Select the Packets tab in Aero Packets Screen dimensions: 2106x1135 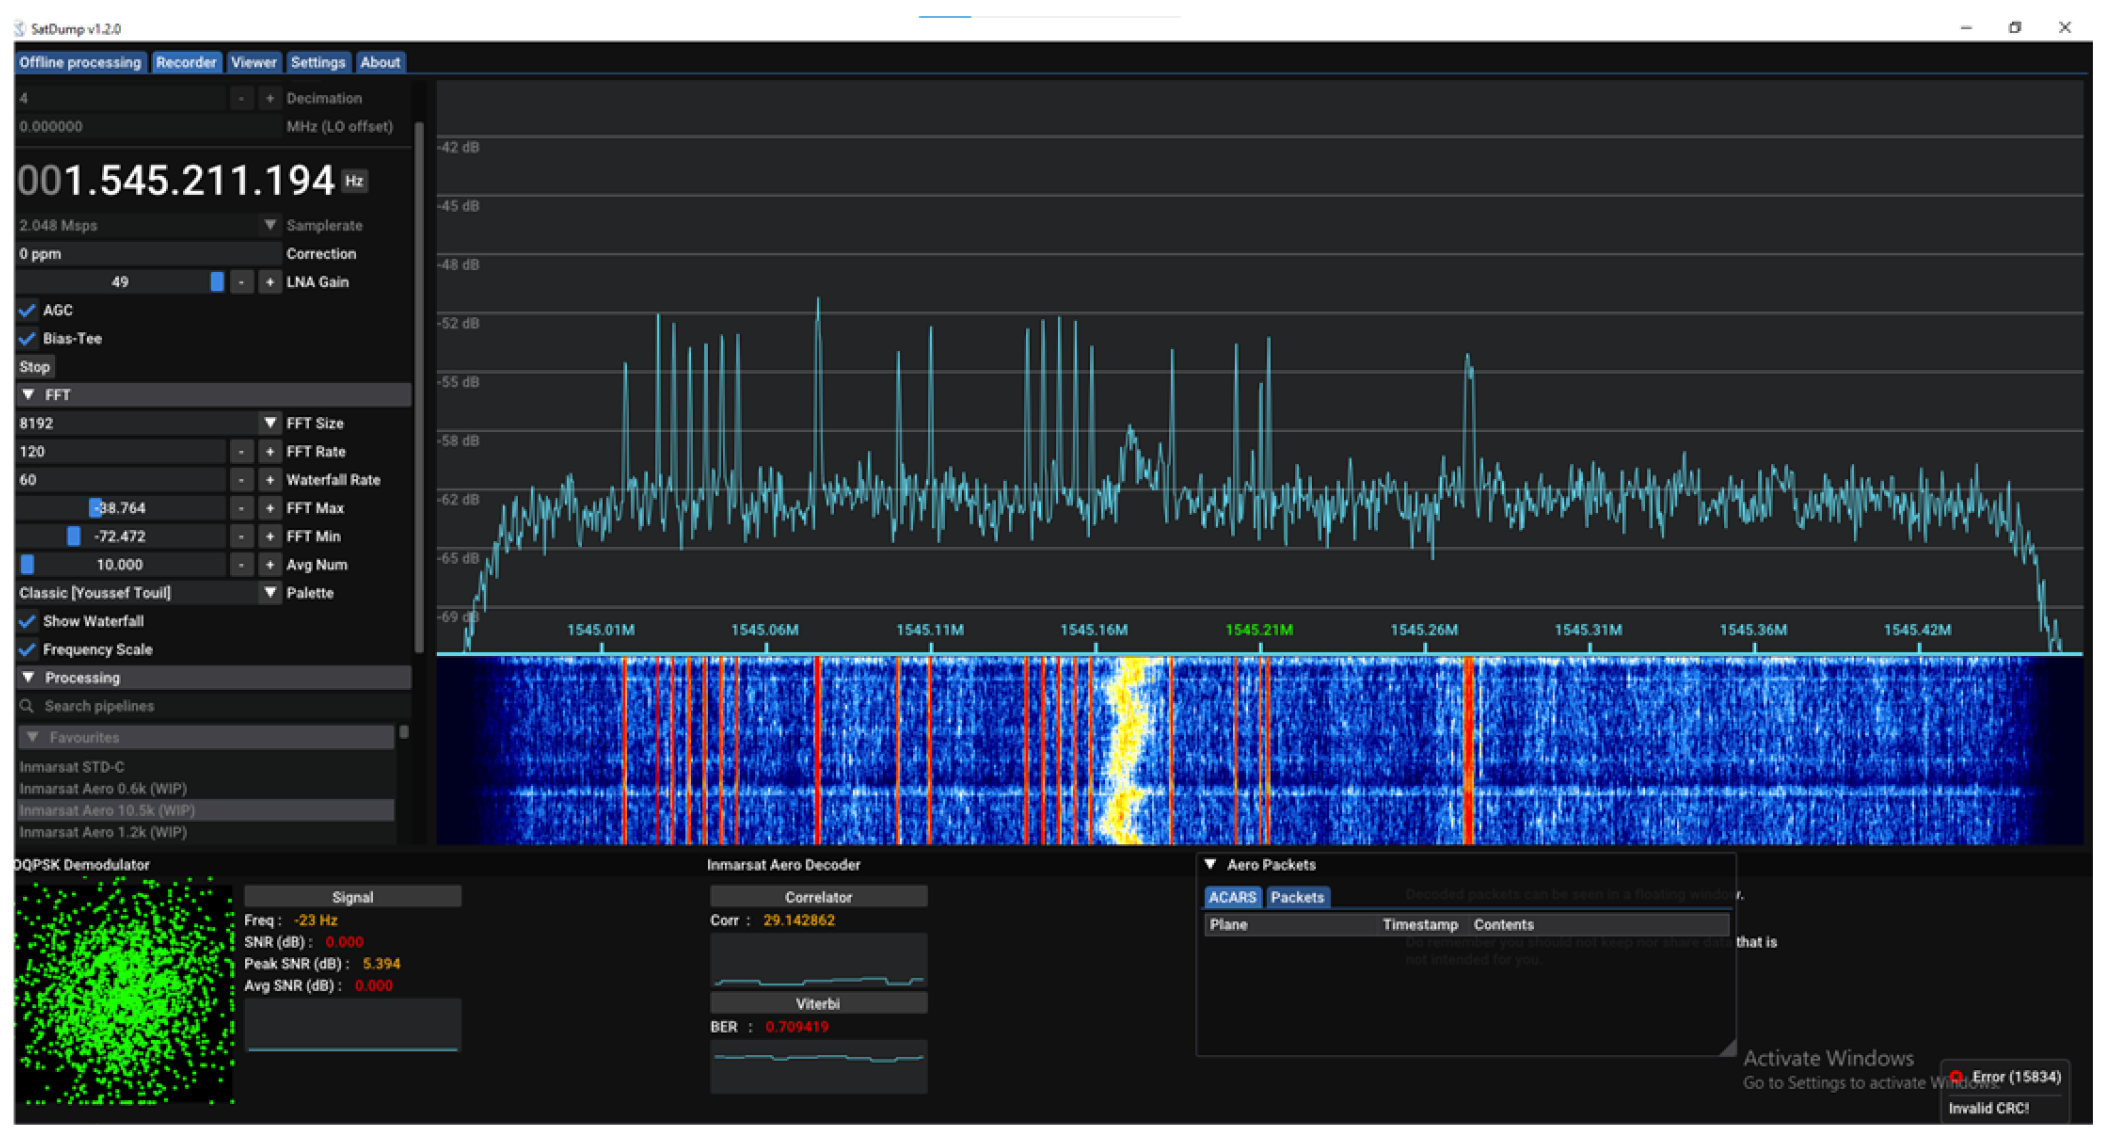point(1296,897)
